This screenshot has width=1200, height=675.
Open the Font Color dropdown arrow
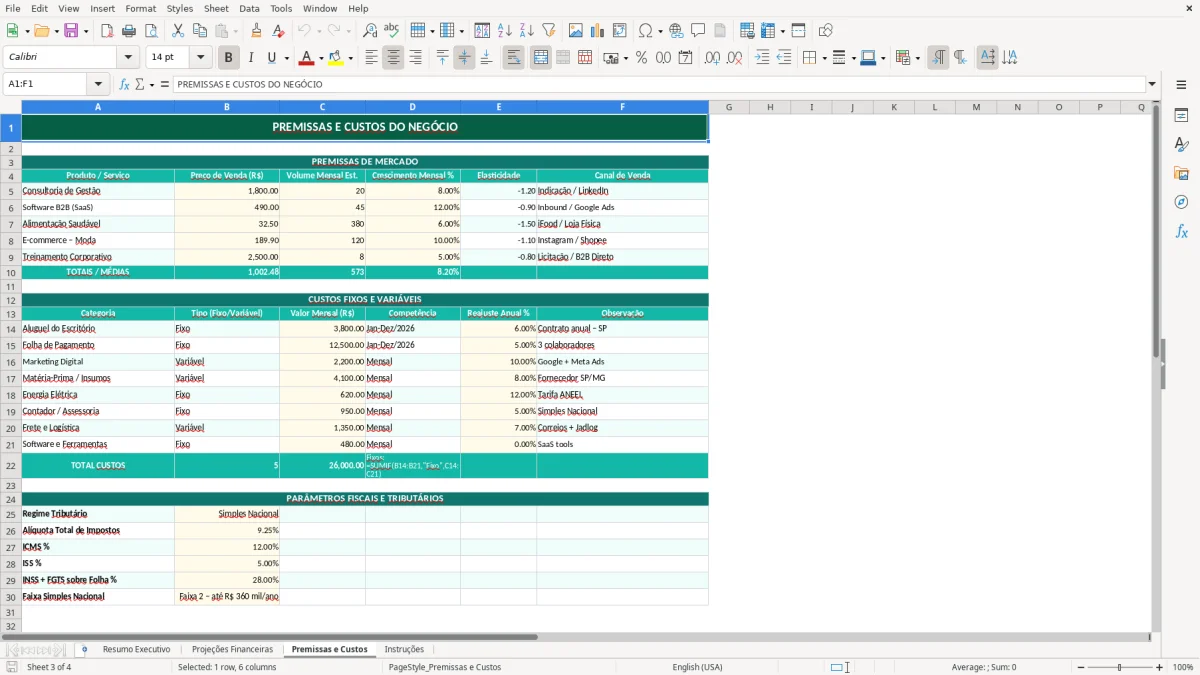click(x=320, y=58)
